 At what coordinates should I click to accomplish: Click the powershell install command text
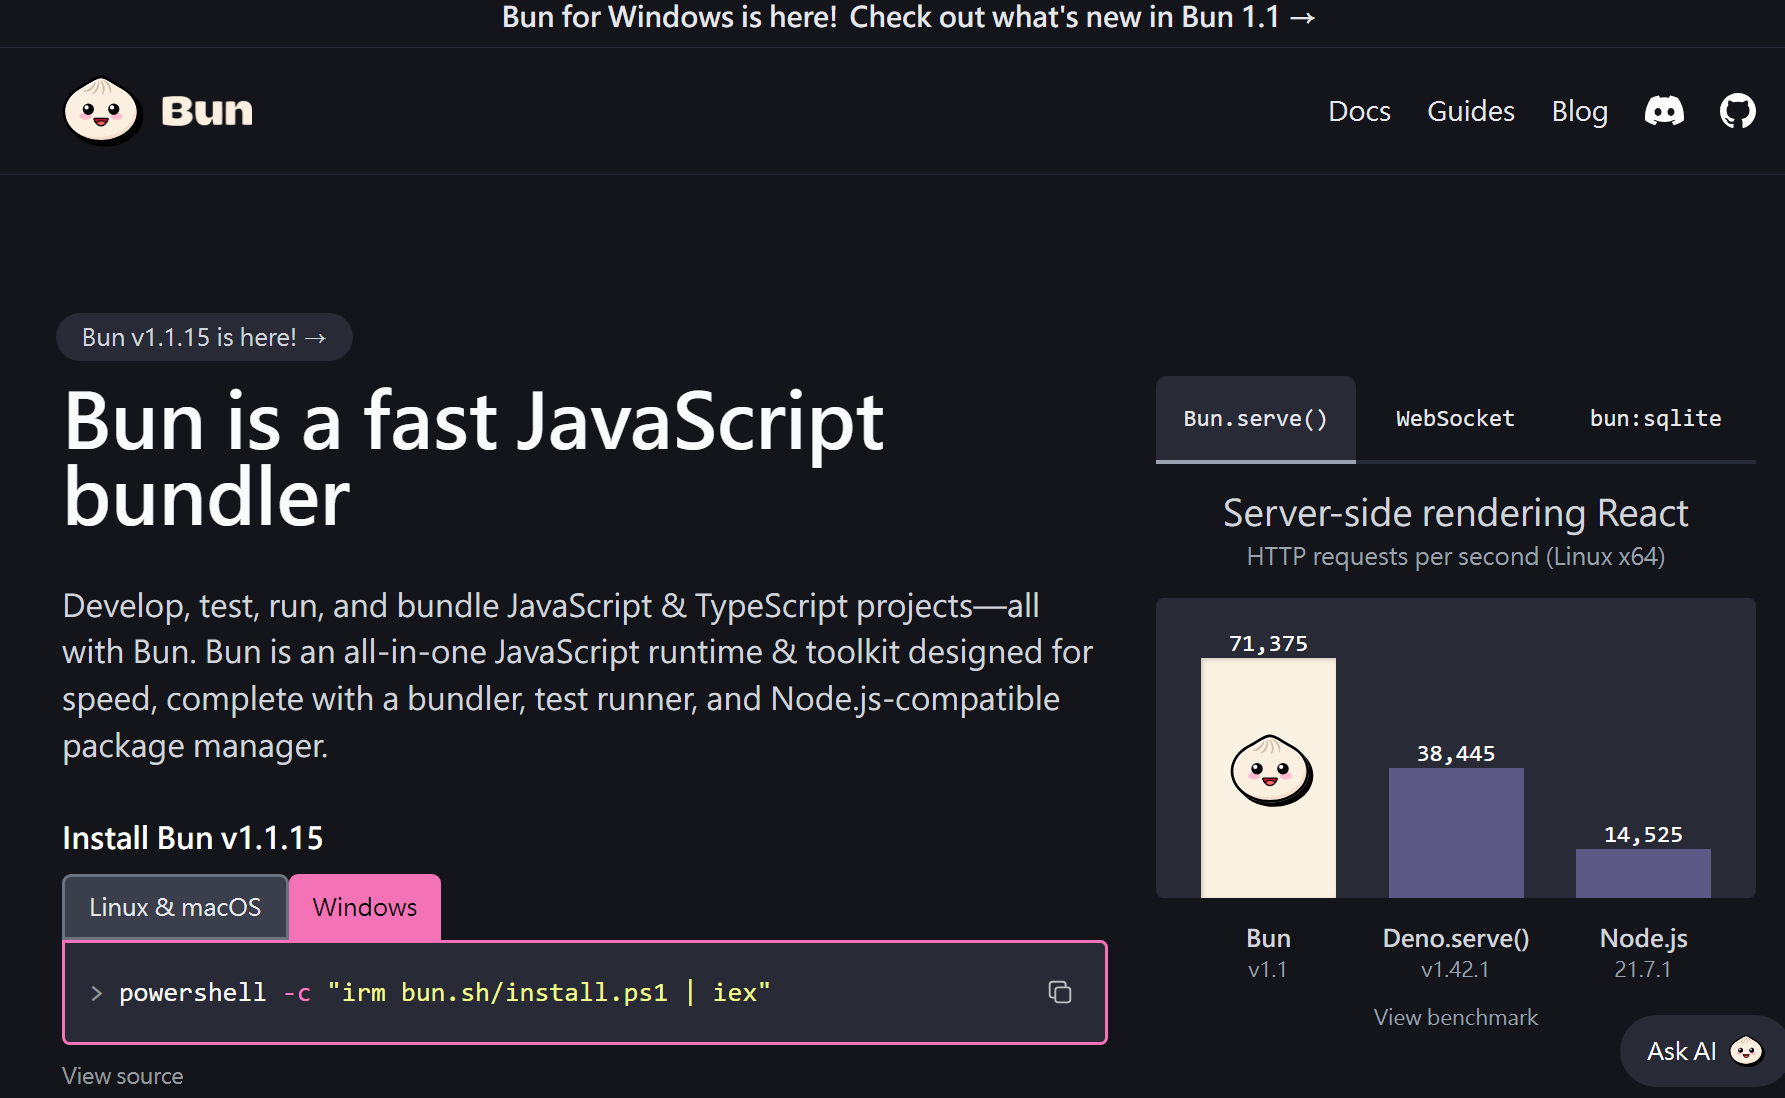click(445, 993)
